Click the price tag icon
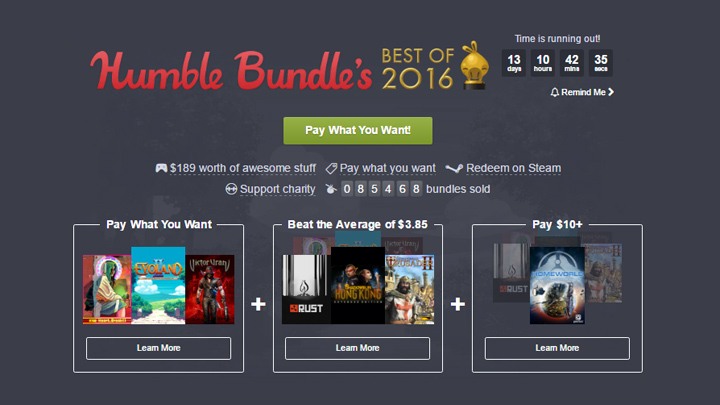 coord(331,169)
